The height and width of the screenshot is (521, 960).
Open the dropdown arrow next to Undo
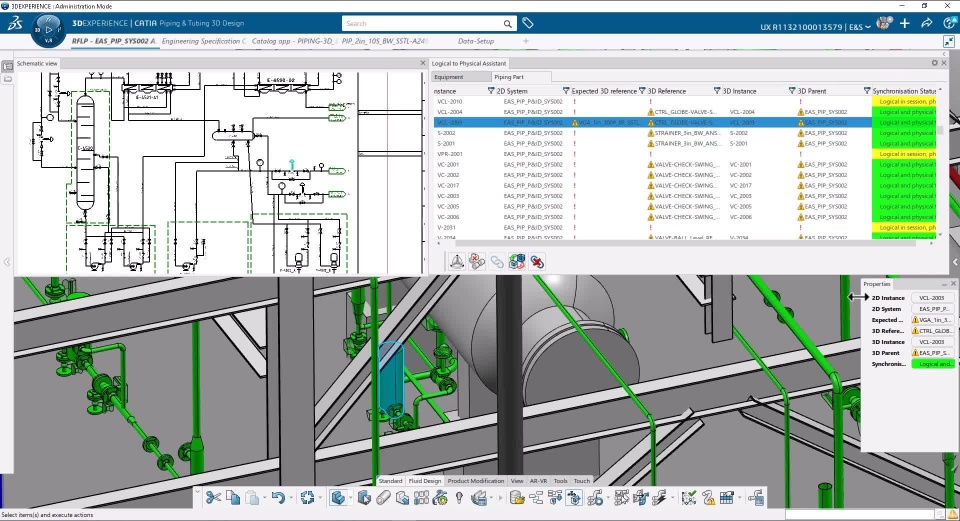291,498
